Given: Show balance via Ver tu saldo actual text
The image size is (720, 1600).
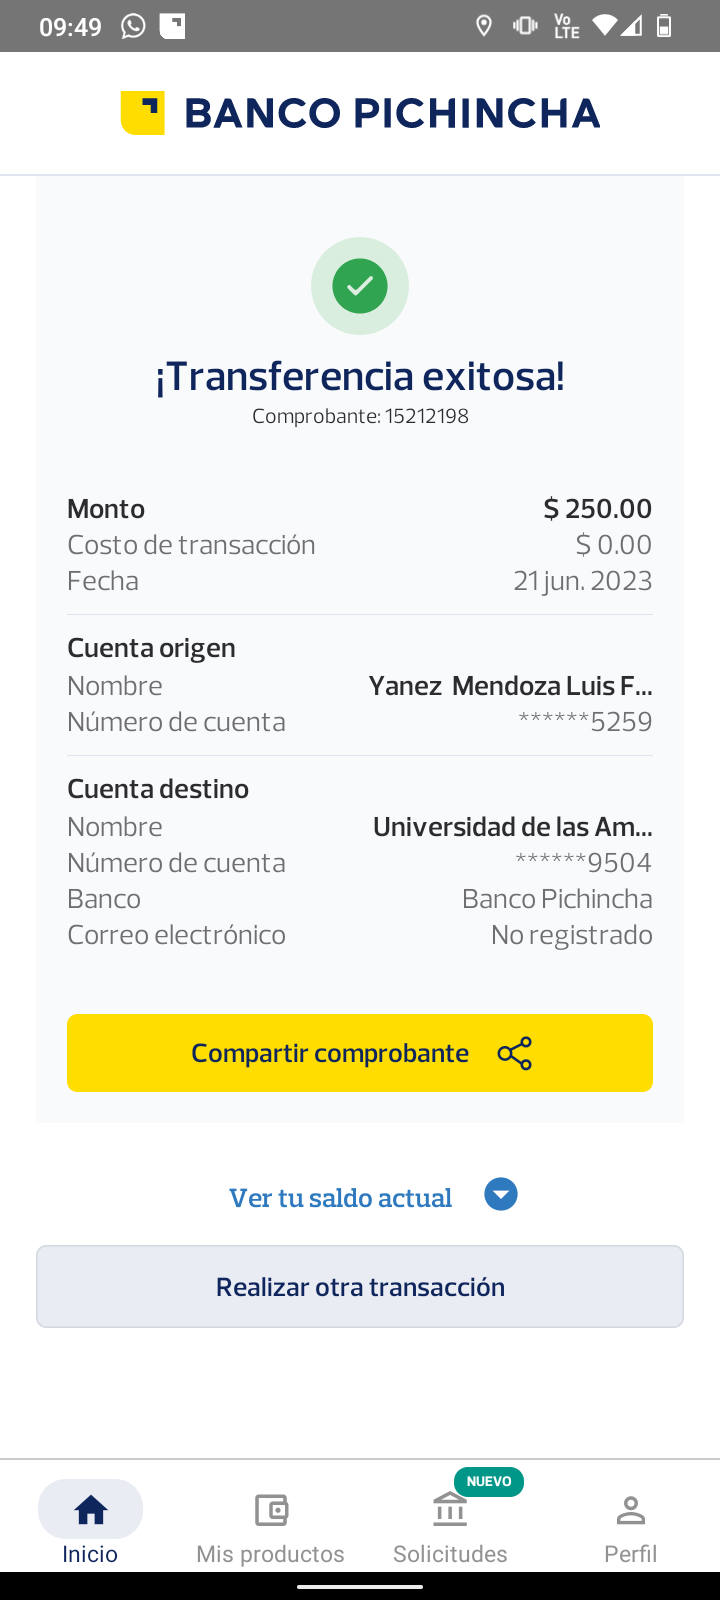Looking at the screenshot, I should [x=340, y=1197].
